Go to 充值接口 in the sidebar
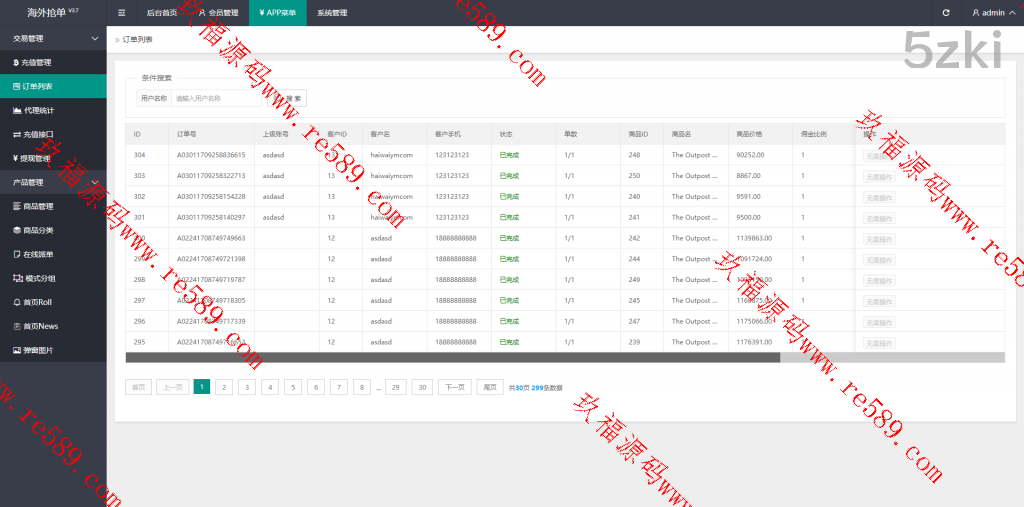Image resolution: width=1024 pixels, height=507 pixels. pyautogui.click(x=38, y=134)
